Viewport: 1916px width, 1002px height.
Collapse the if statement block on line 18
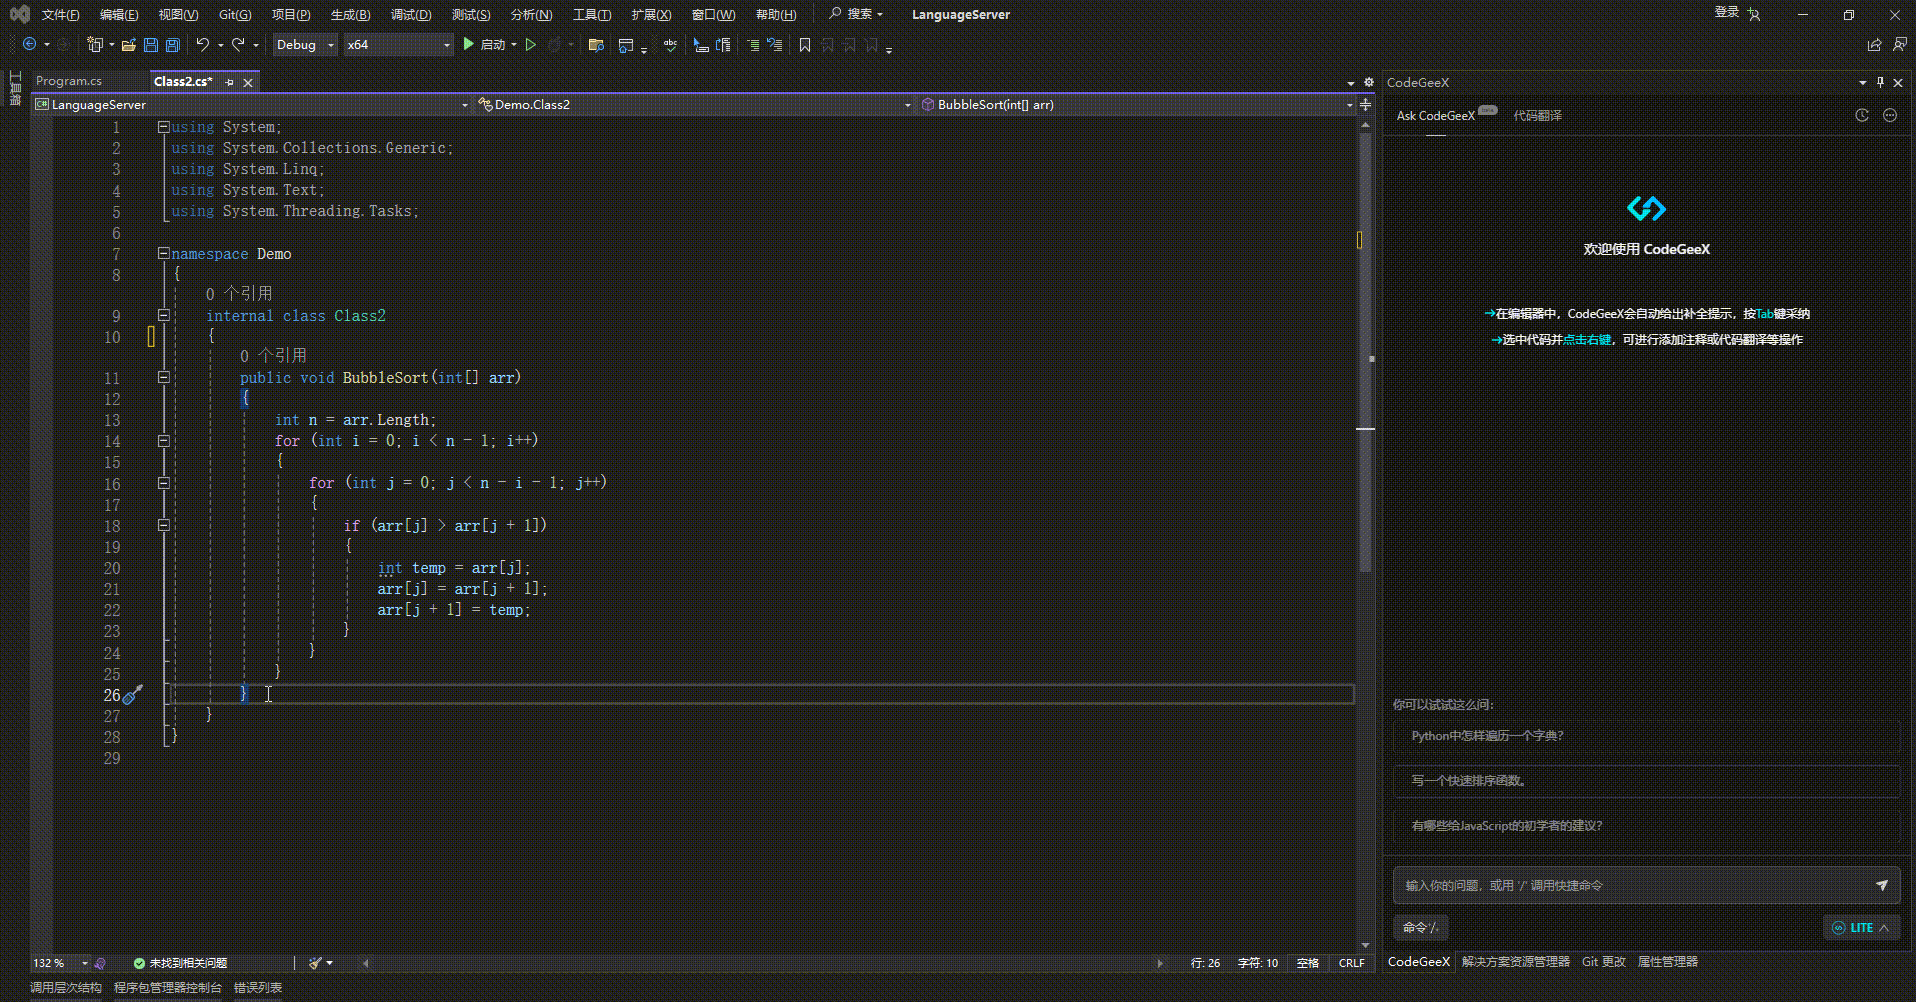(163, 525)
